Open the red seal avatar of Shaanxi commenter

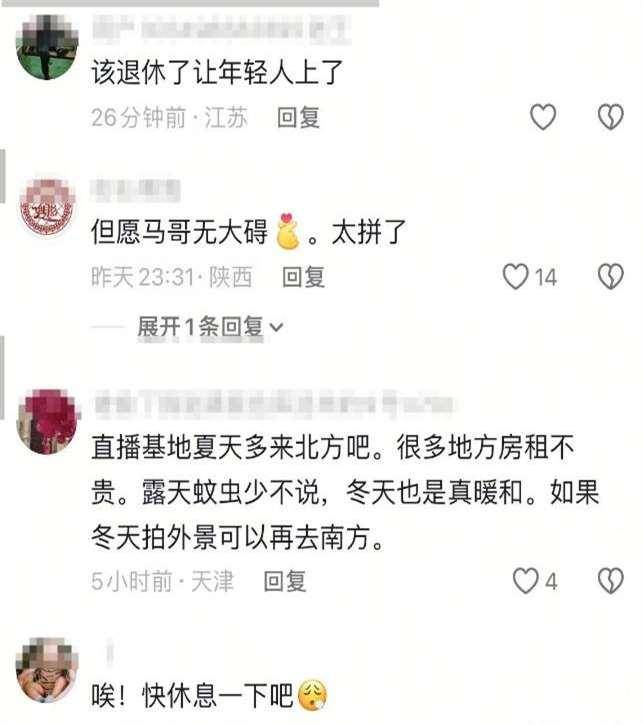click(x=47, y=208)
